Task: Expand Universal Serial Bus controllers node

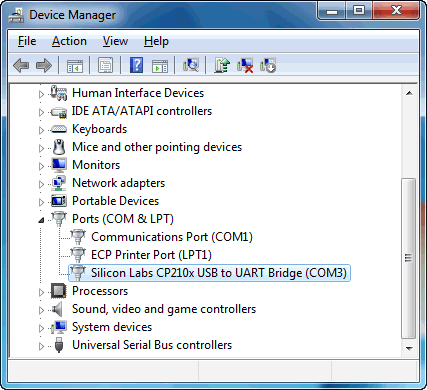Action: 41,346
